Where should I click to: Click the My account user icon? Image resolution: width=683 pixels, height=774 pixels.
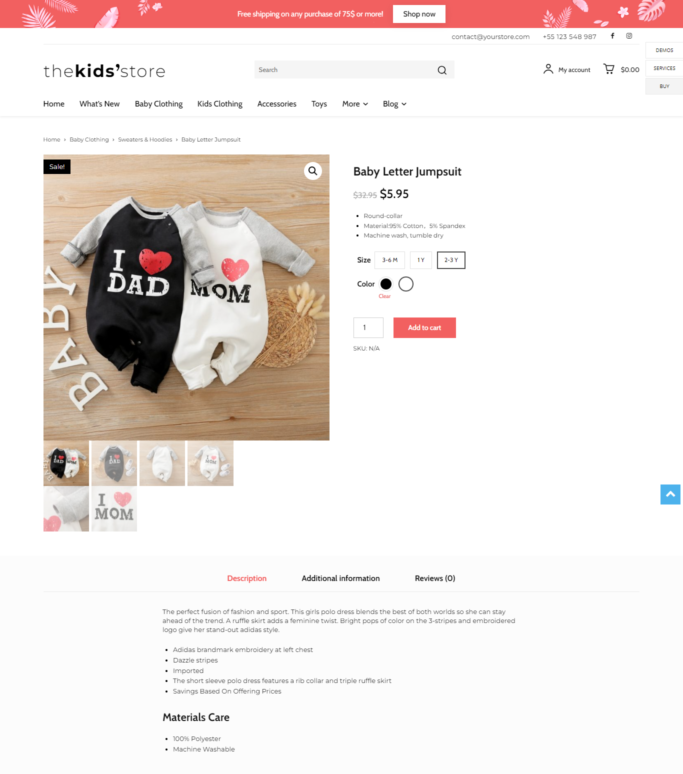click(548, 69)
